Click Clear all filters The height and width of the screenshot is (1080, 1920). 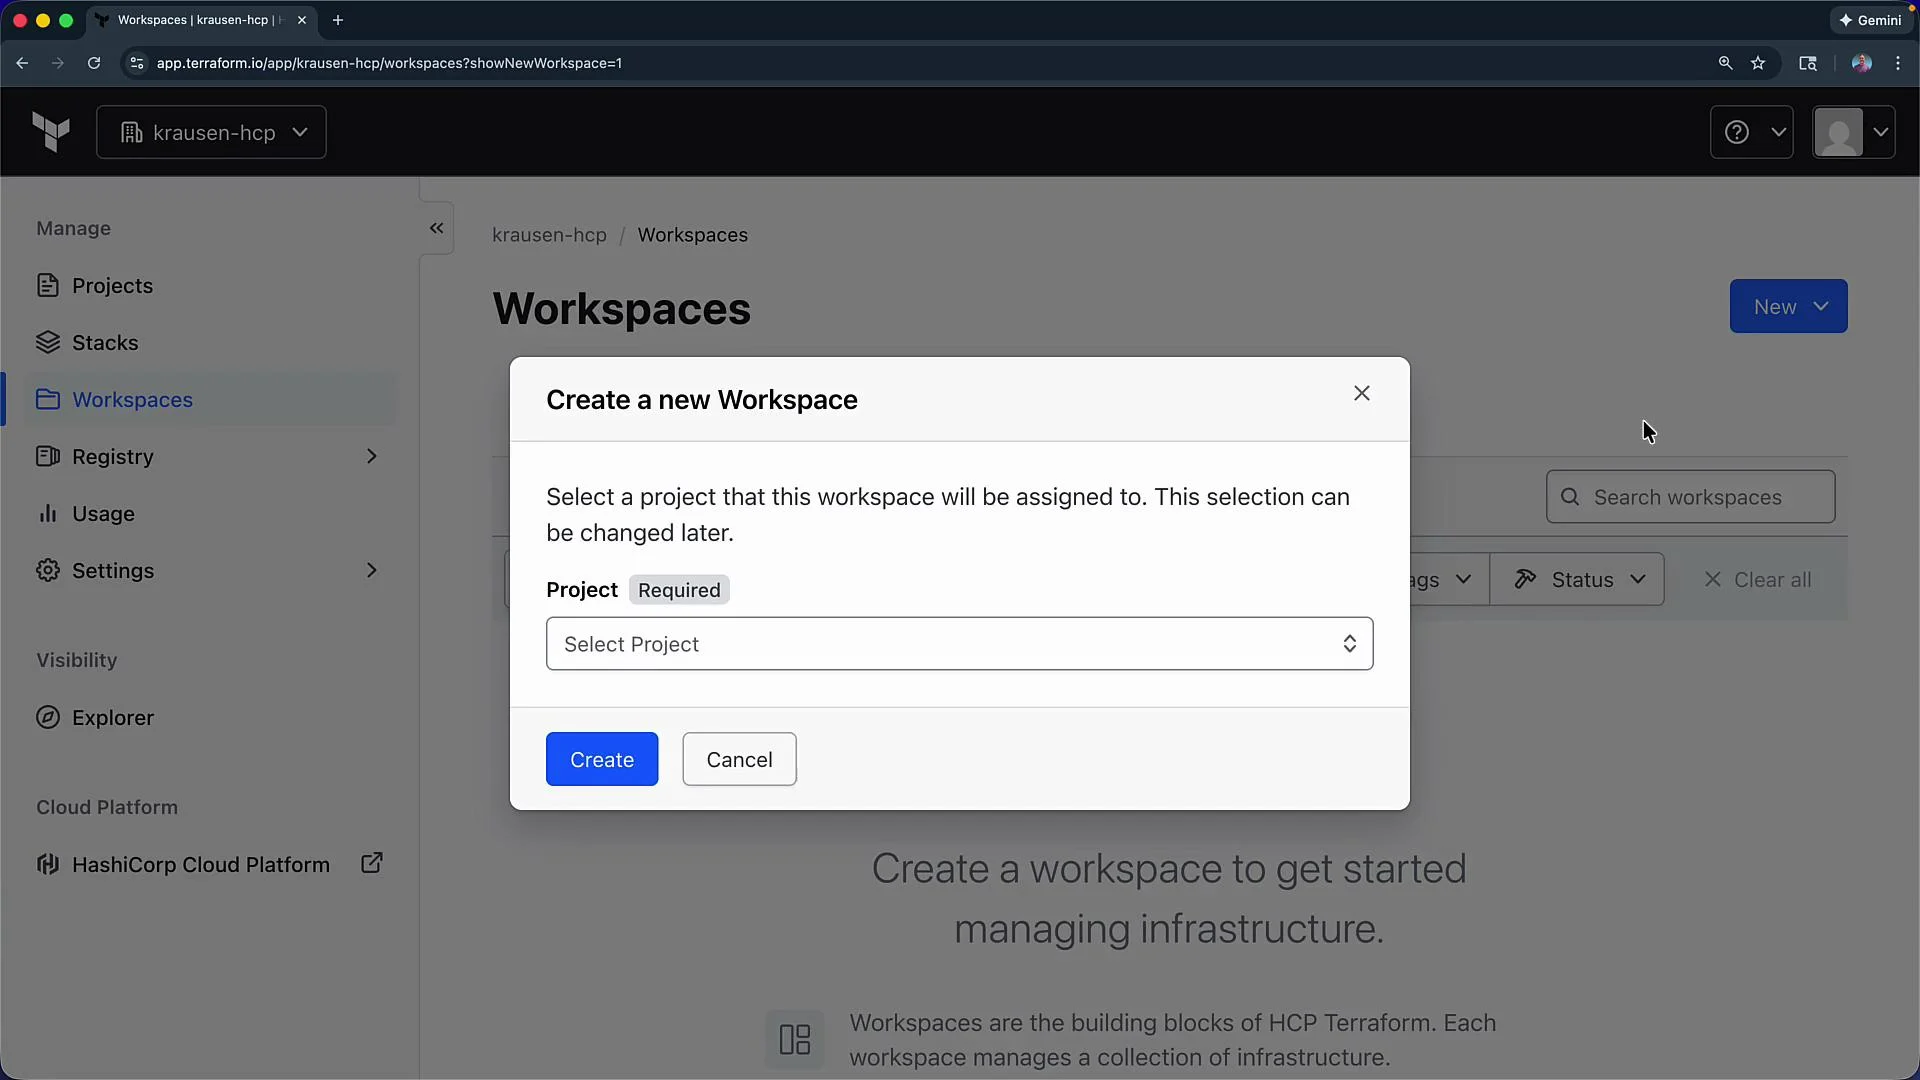(1757, 580)
